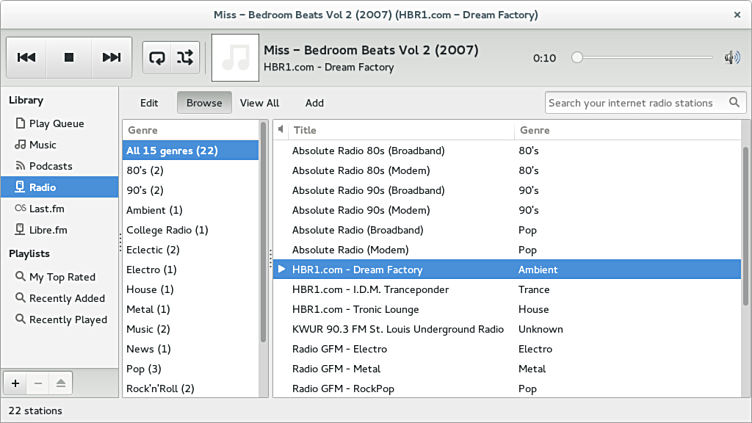Open the Edit toolbar option

tap(149, 103)
